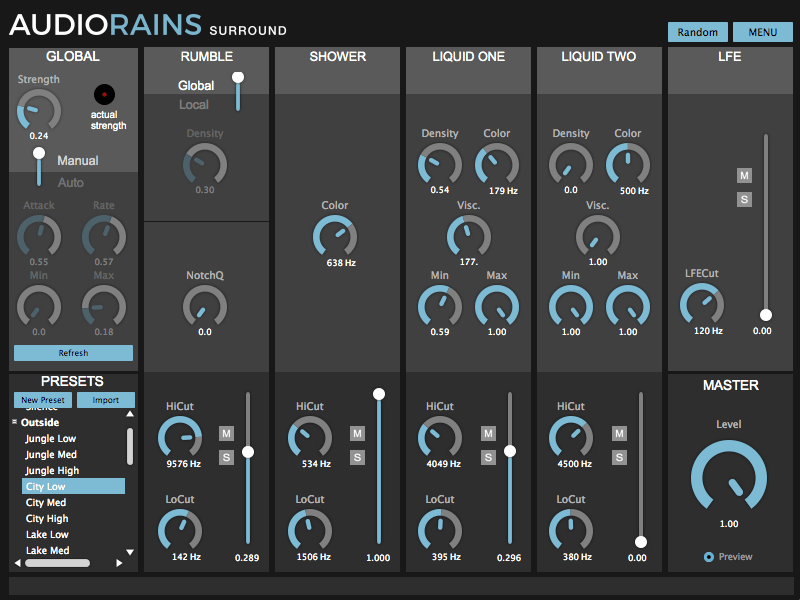
Task: Click the Liquid One level fader handle
Action: coord(510,451)
